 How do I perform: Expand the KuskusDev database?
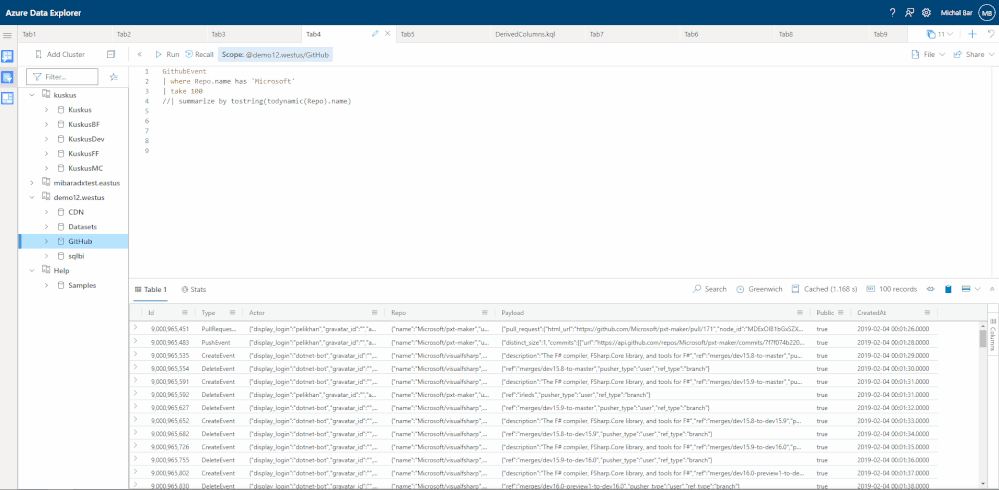click(x=46, y=139)
